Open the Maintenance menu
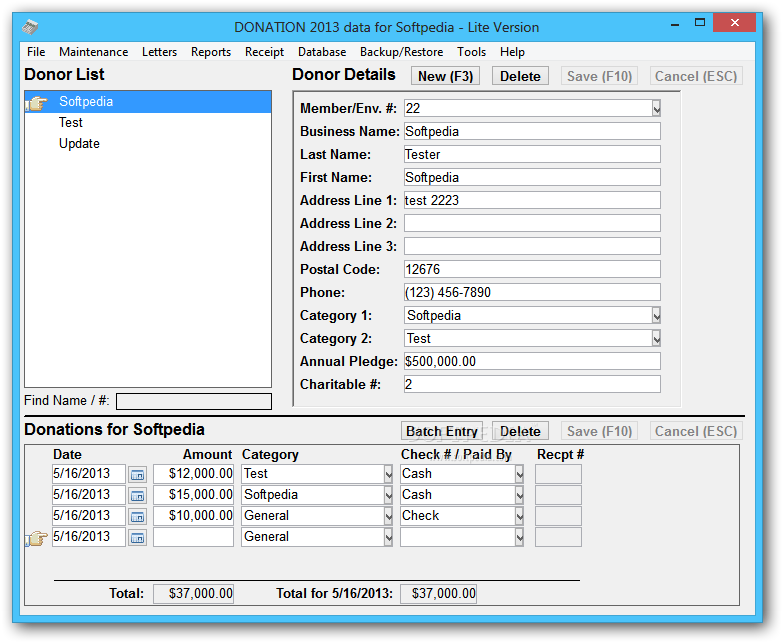The height and width of the screenshot is (643, 783). pyautogui.click(x=93, y=52)
